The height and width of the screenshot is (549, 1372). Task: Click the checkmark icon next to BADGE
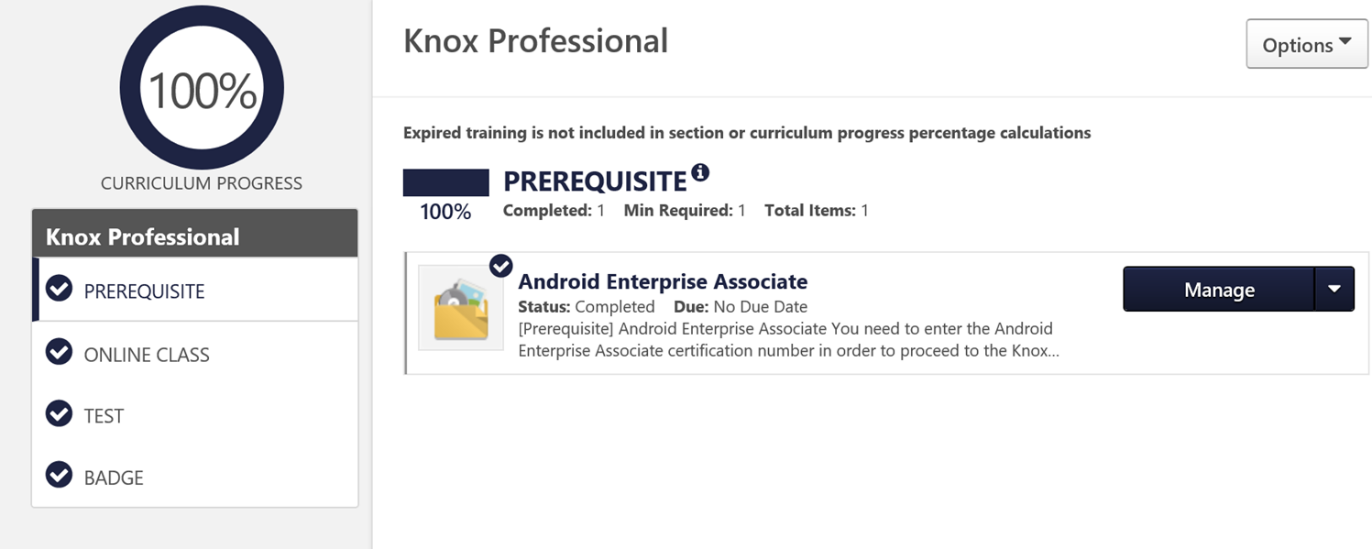pos(60,475)
